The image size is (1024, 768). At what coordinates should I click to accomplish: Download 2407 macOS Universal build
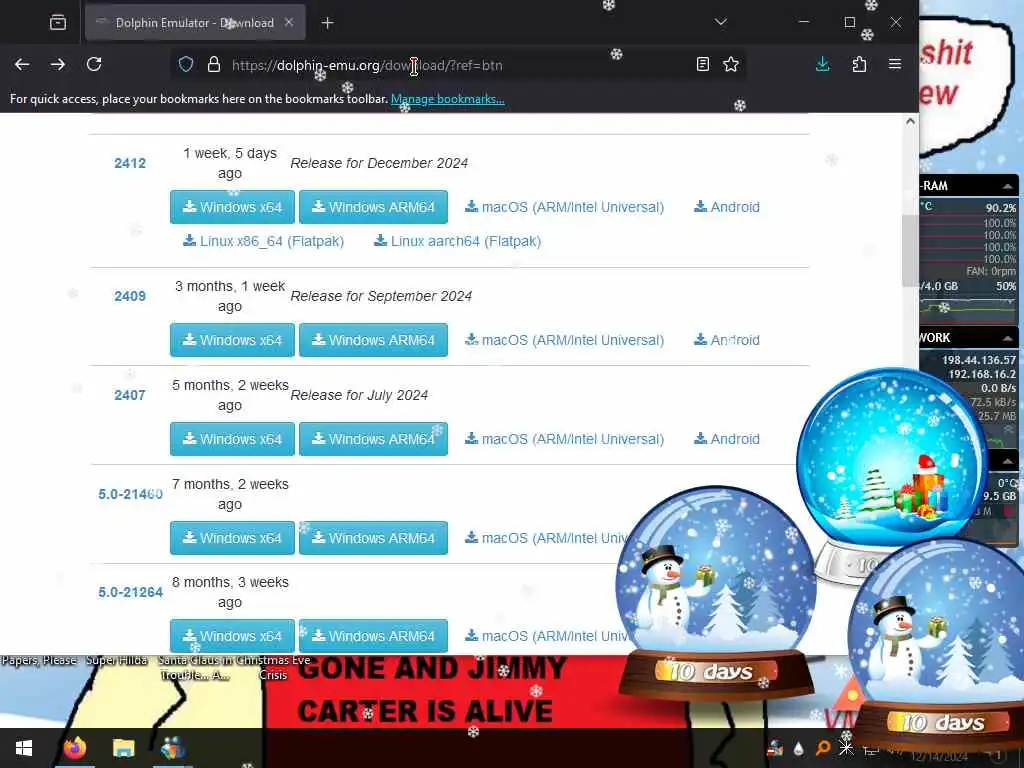pos(564,439)
